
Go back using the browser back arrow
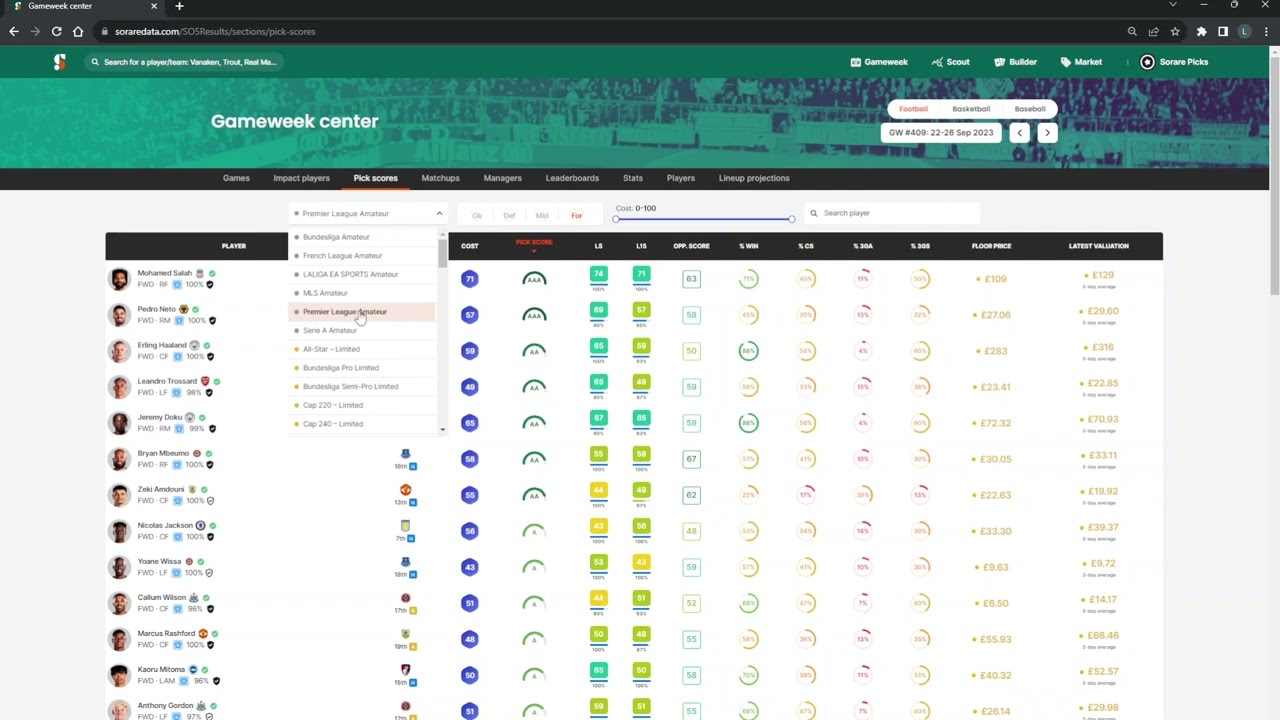[x=13, y=31]
